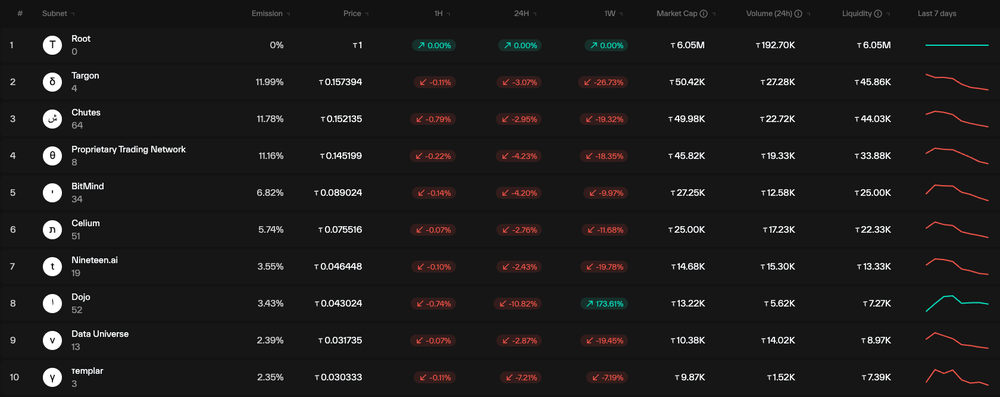Viewport: 1000px width, 397px height.
Task: Click Dojo's 173.61% weekly change badge
Action: pyautogui.click(x=604, y=304)
